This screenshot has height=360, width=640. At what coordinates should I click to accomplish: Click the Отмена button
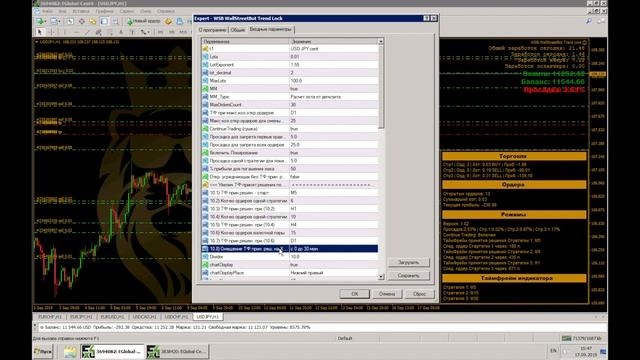[387, 294]
